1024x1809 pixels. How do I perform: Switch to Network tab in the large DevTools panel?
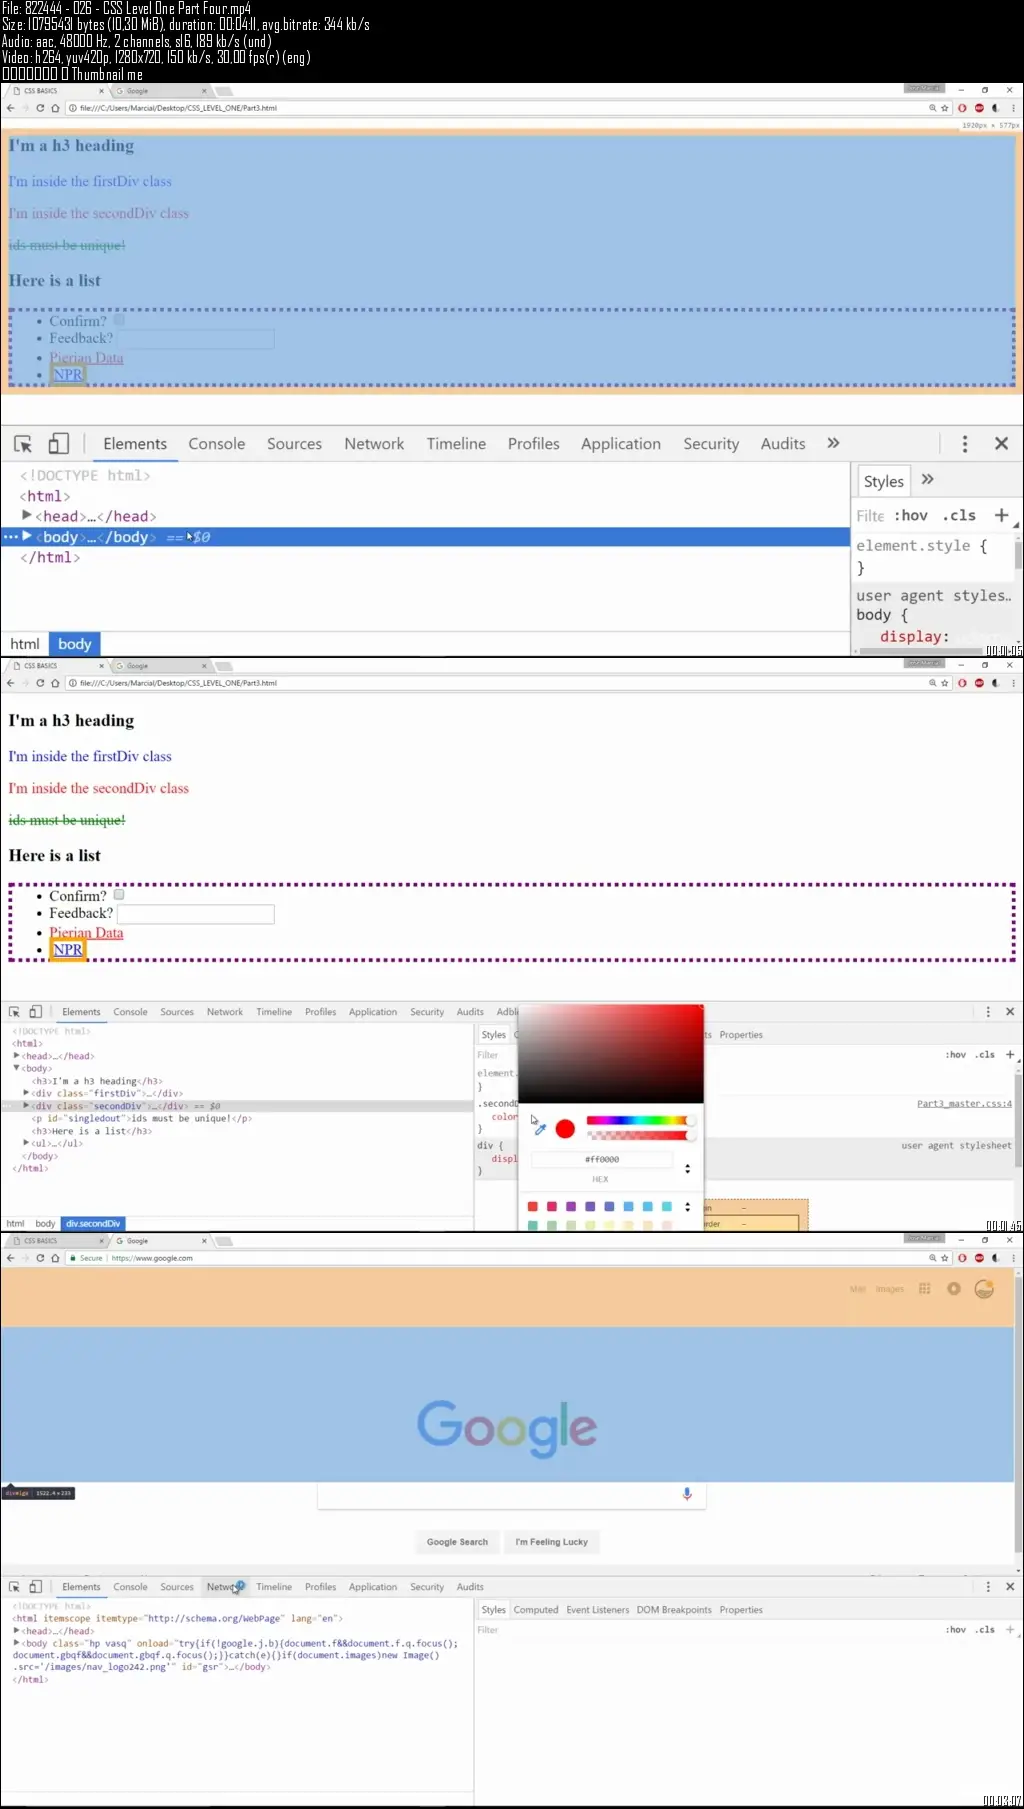coord(374,444)
